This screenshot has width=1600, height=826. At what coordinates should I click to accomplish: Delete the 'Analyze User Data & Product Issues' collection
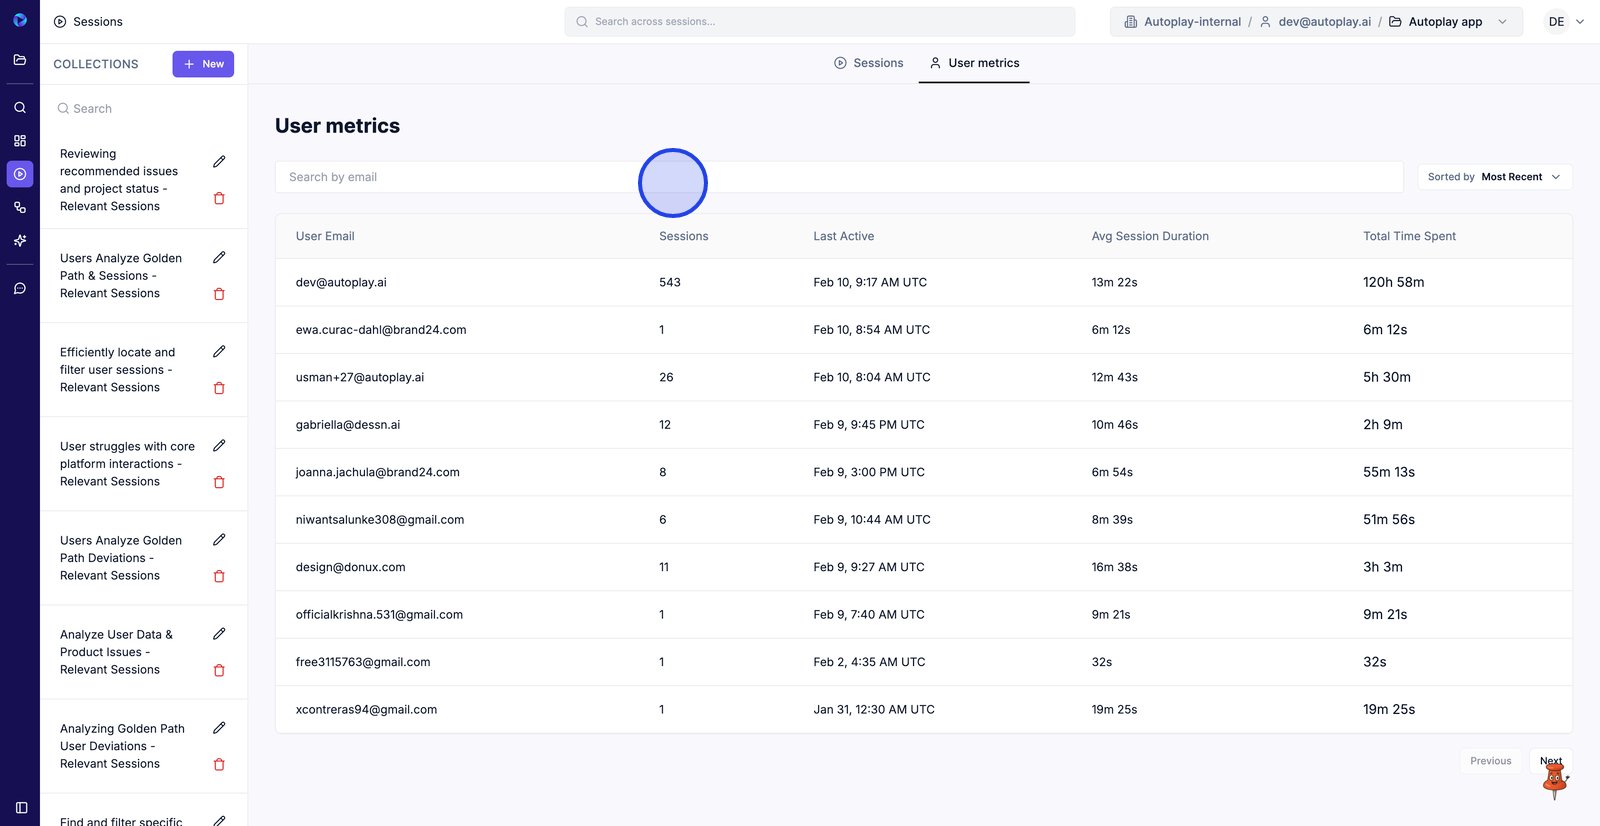(x=219, y=670)
